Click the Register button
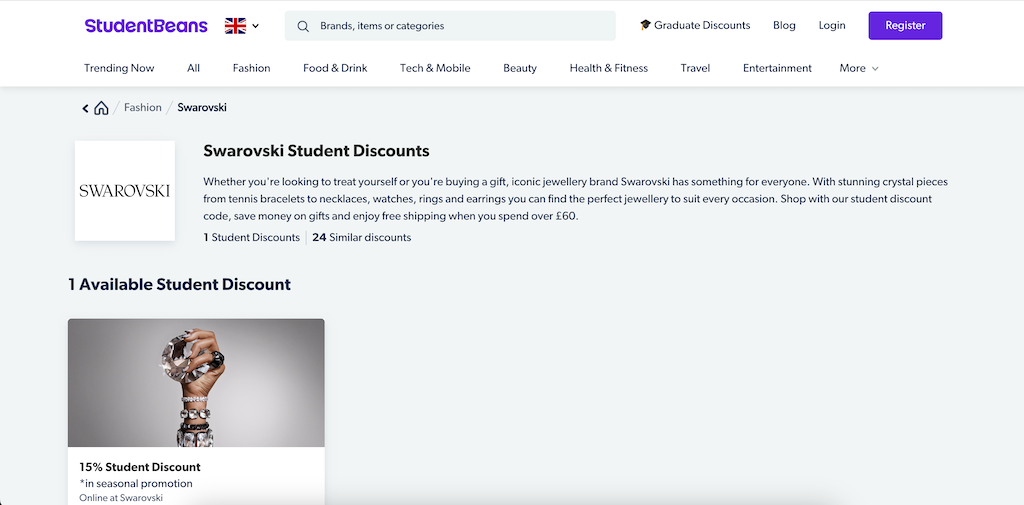Viewport: 1024px width, 505px height. 905,25
